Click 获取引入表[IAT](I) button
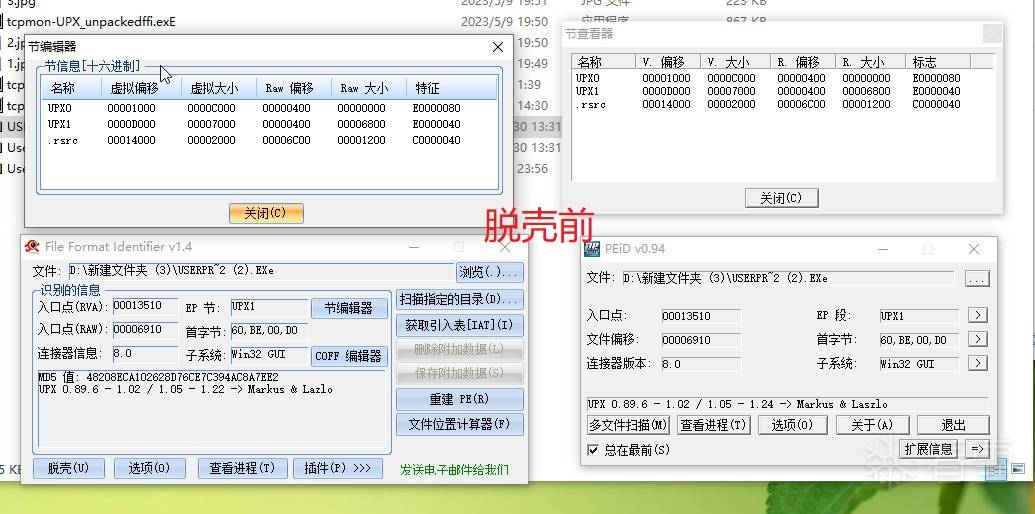This screenshot has width=1035, height=514. 460,325
